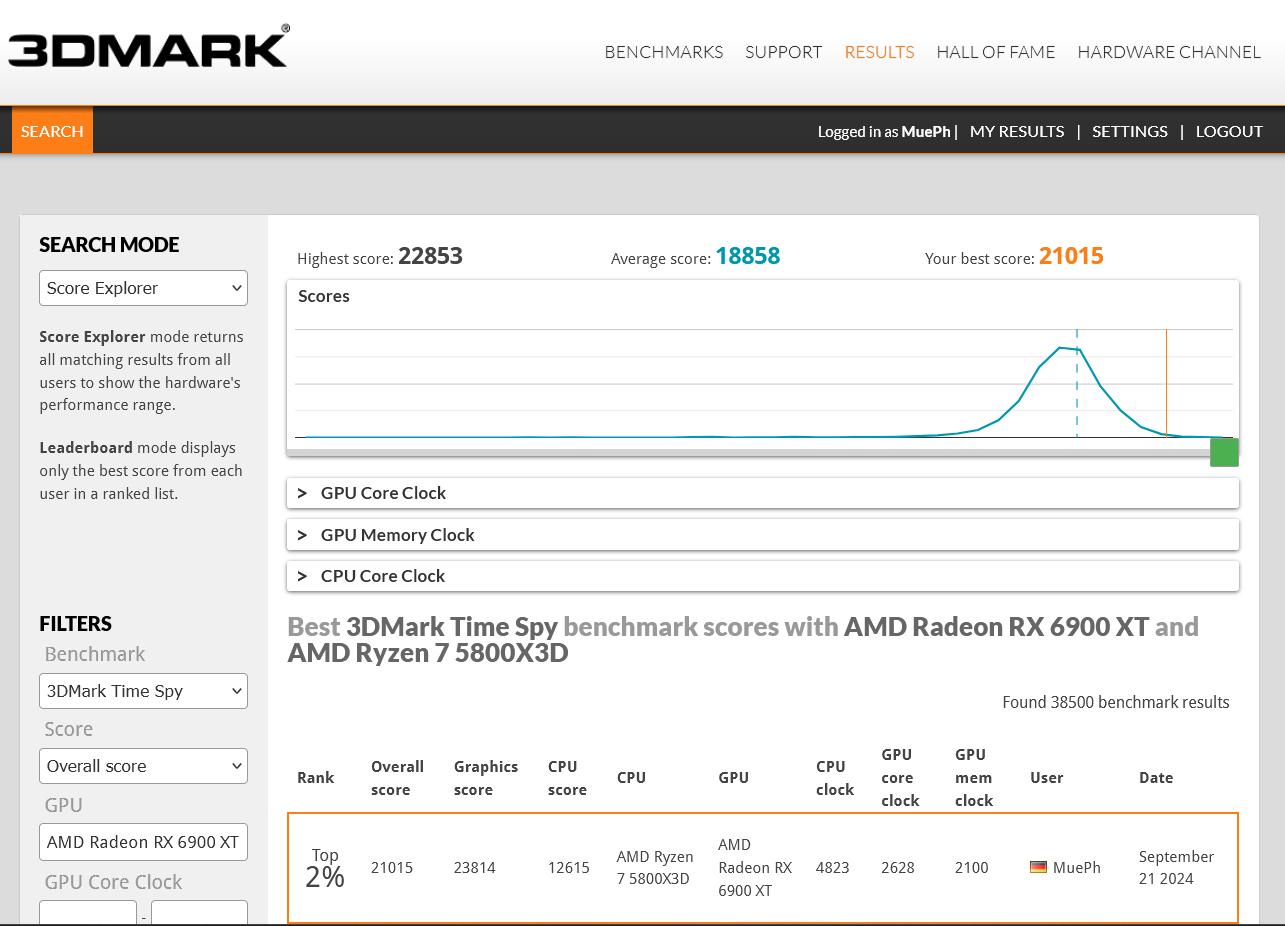
Task: Expand the GPU Memory Clock section
Action: point(762,535)
